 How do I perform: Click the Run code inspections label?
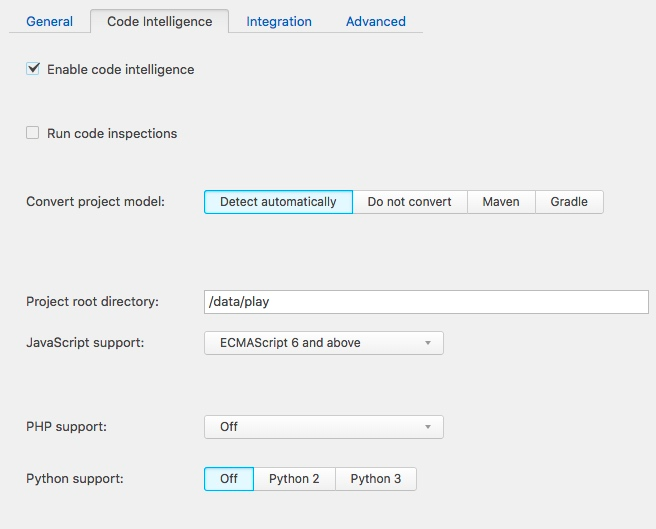112,133
